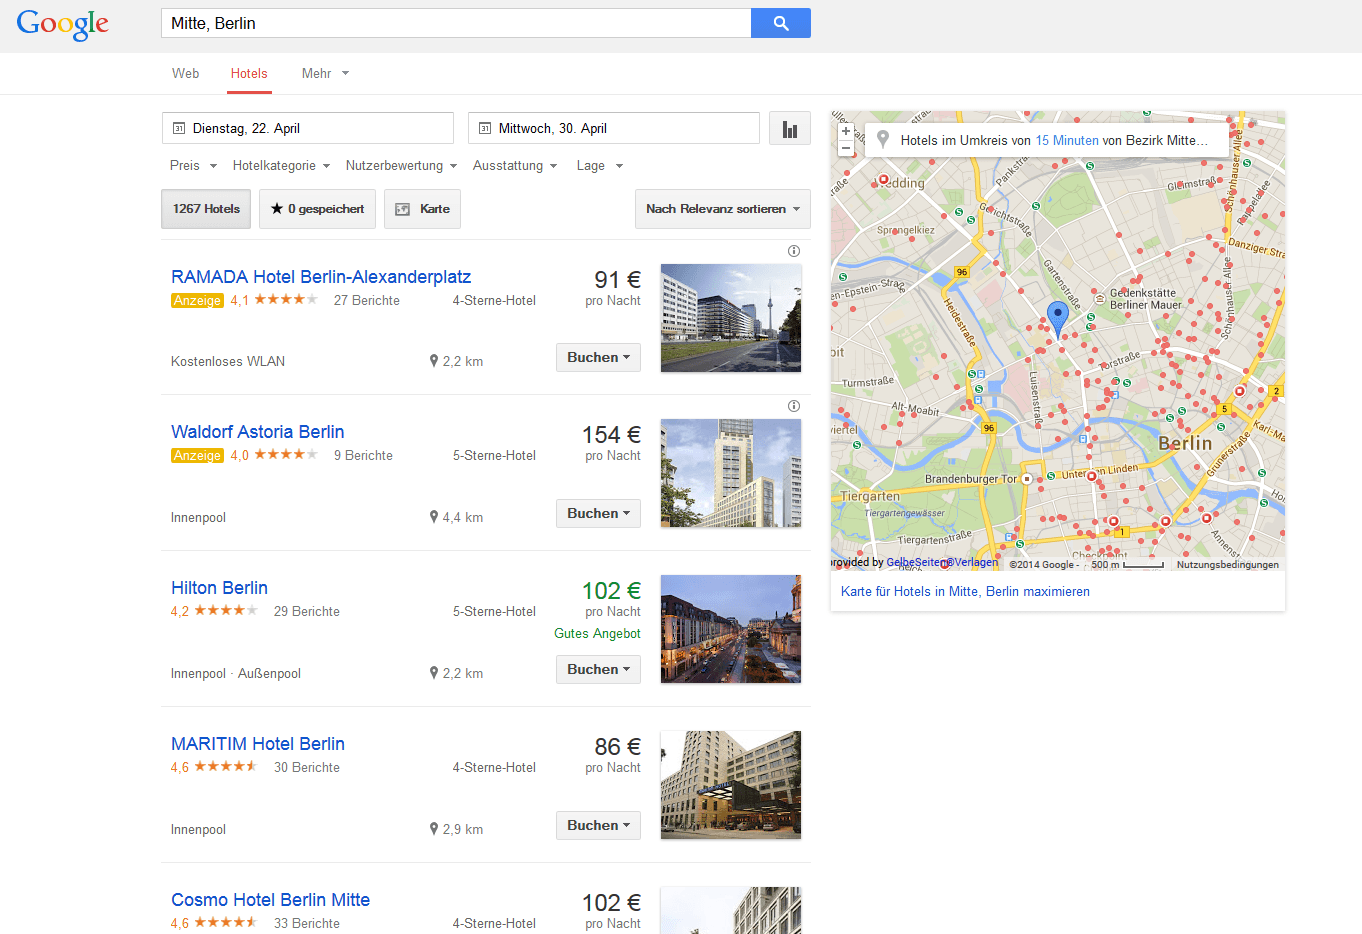Click check-in date Dienstag, 22. April field
This screenshot has height=934, width=1362.
pos(308,128)
